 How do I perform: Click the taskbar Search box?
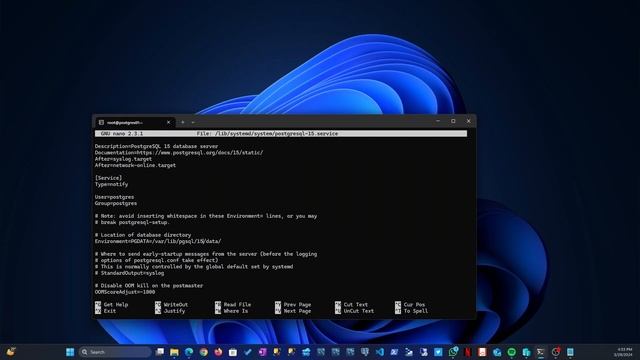115,352
